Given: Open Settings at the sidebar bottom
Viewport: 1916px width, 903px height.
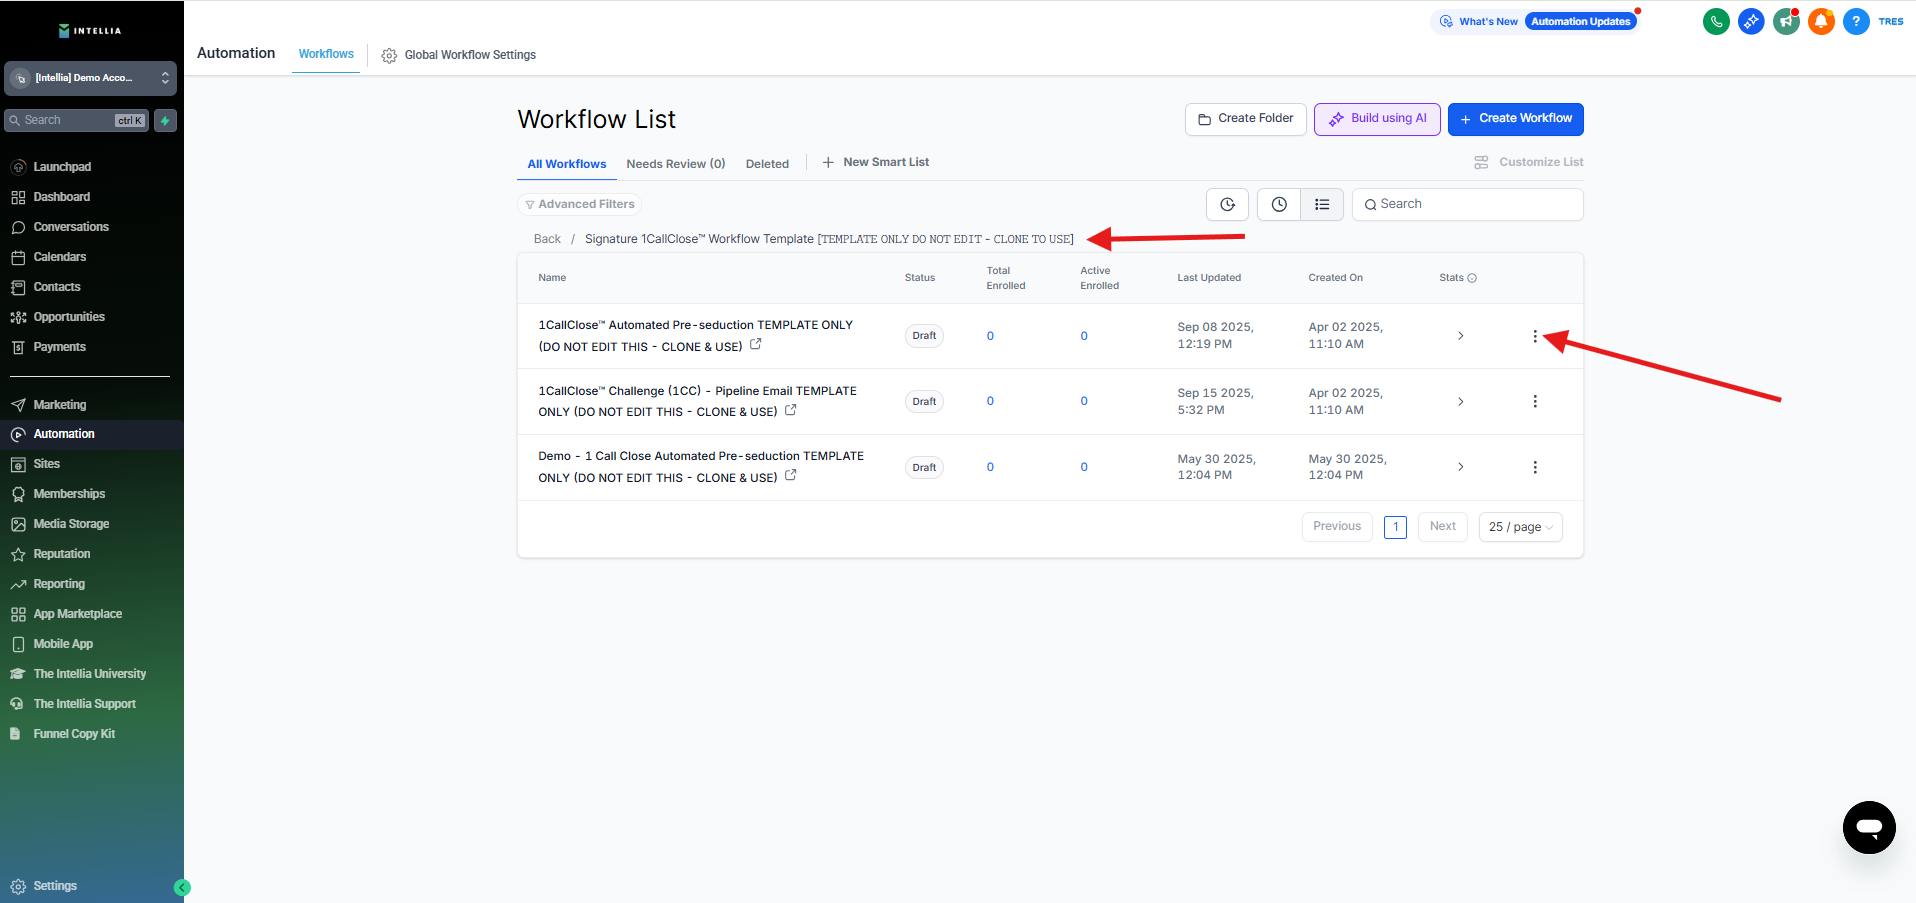Looking at the screenshot, I should click(x=55, y=886).
